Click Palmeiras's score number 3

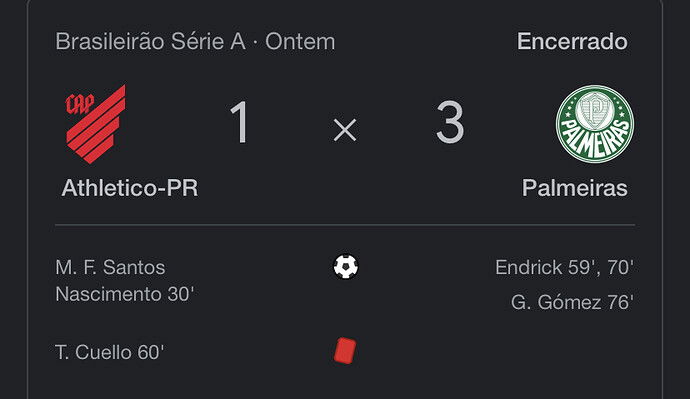(450, 122)
